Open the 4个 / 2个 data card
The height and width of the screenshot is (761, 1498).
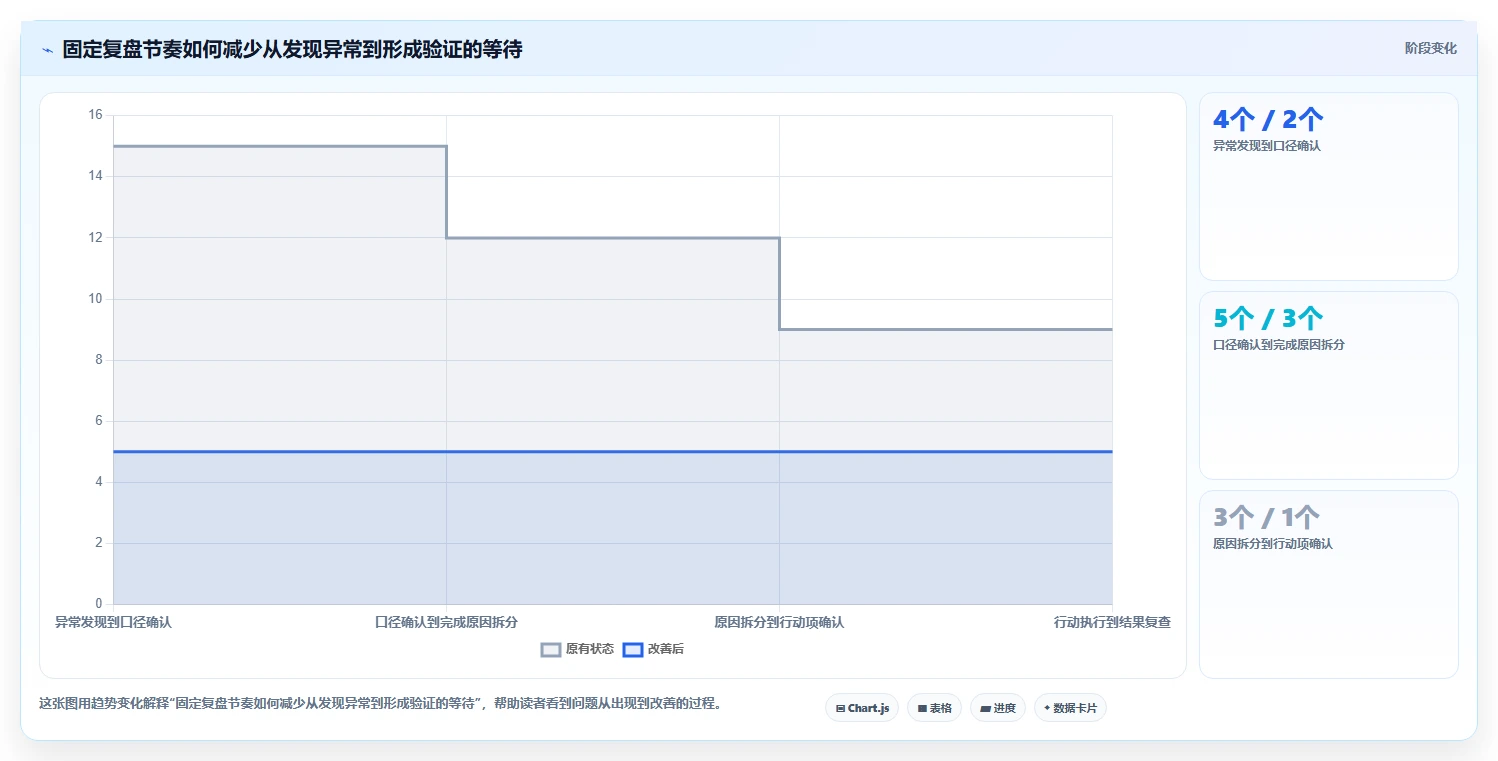click(x=1328, y=186)
